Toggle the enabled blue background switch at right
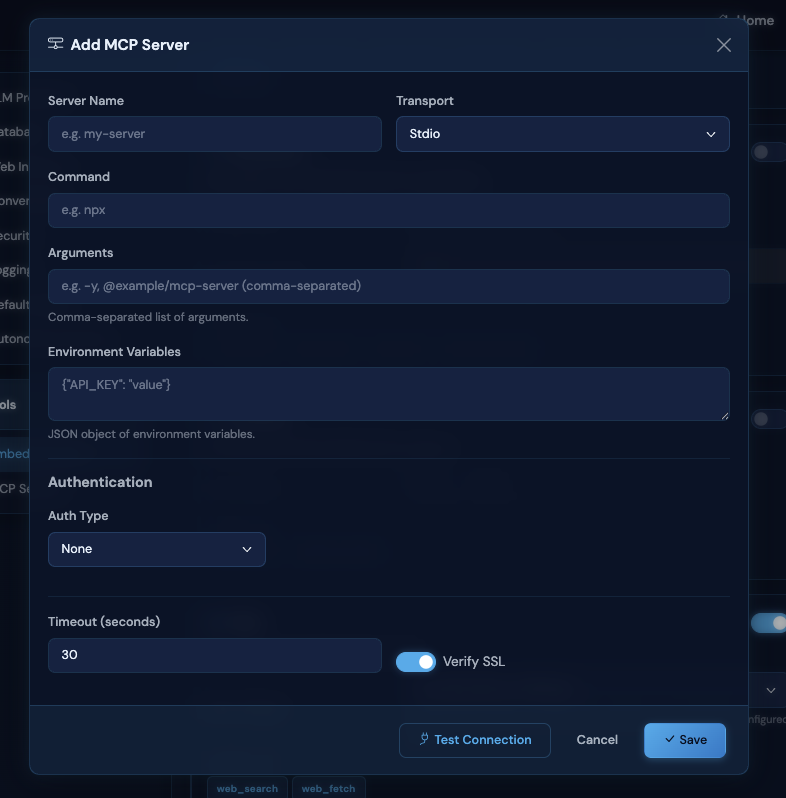 (x=769, y=623)
